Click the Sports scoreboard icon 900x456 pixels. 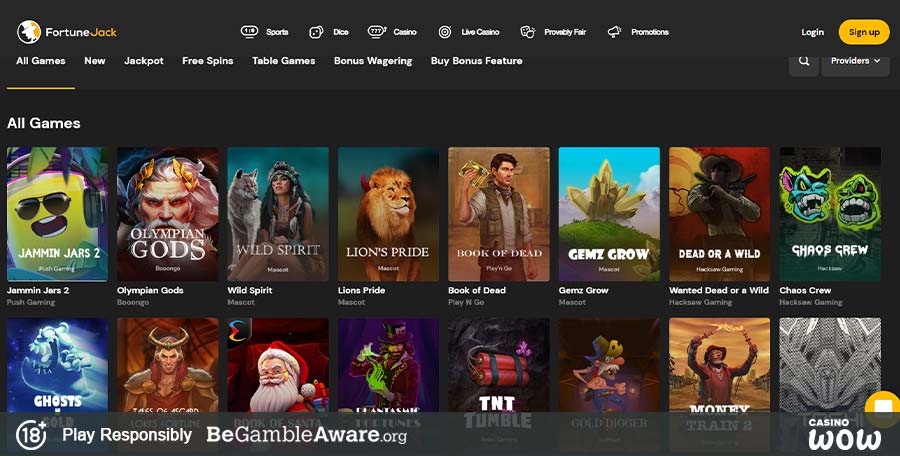(249, 32)
